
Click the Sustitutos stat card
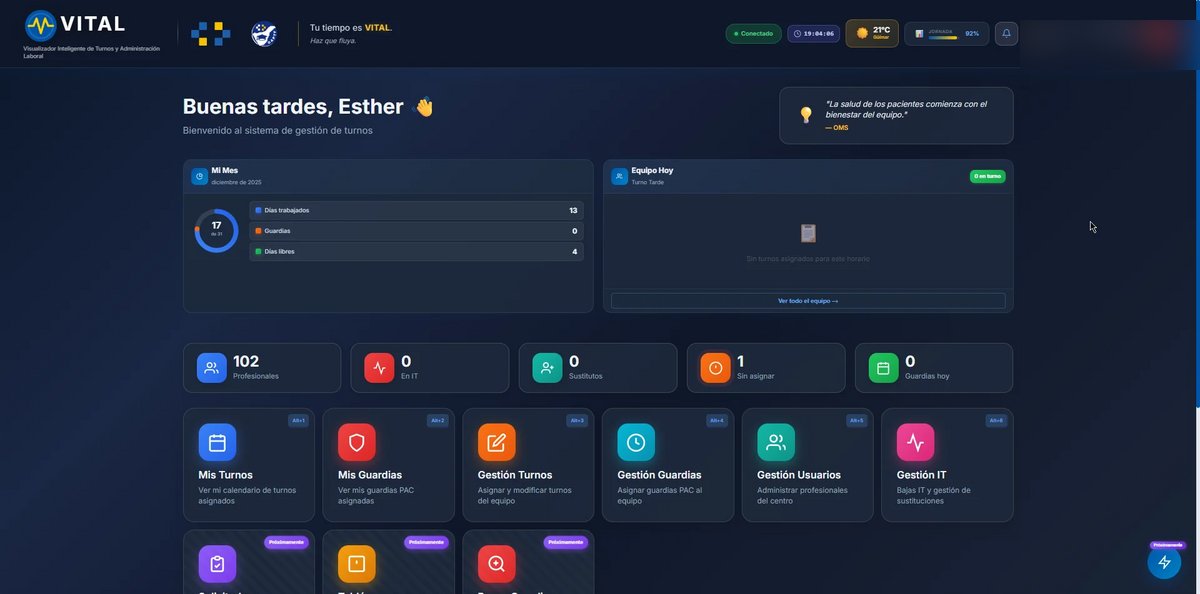(597, 368)
